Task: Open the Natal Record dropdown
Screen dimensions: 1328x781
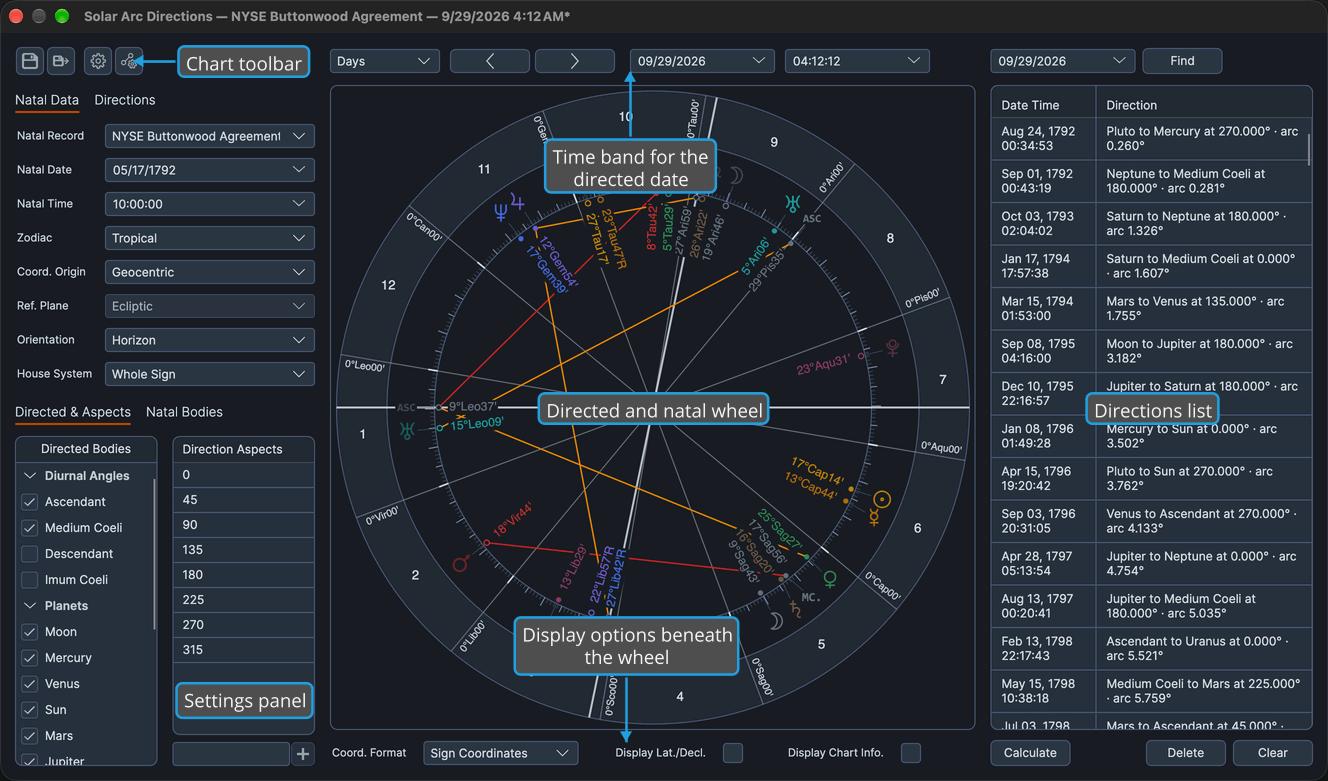Action: [210, 136]
